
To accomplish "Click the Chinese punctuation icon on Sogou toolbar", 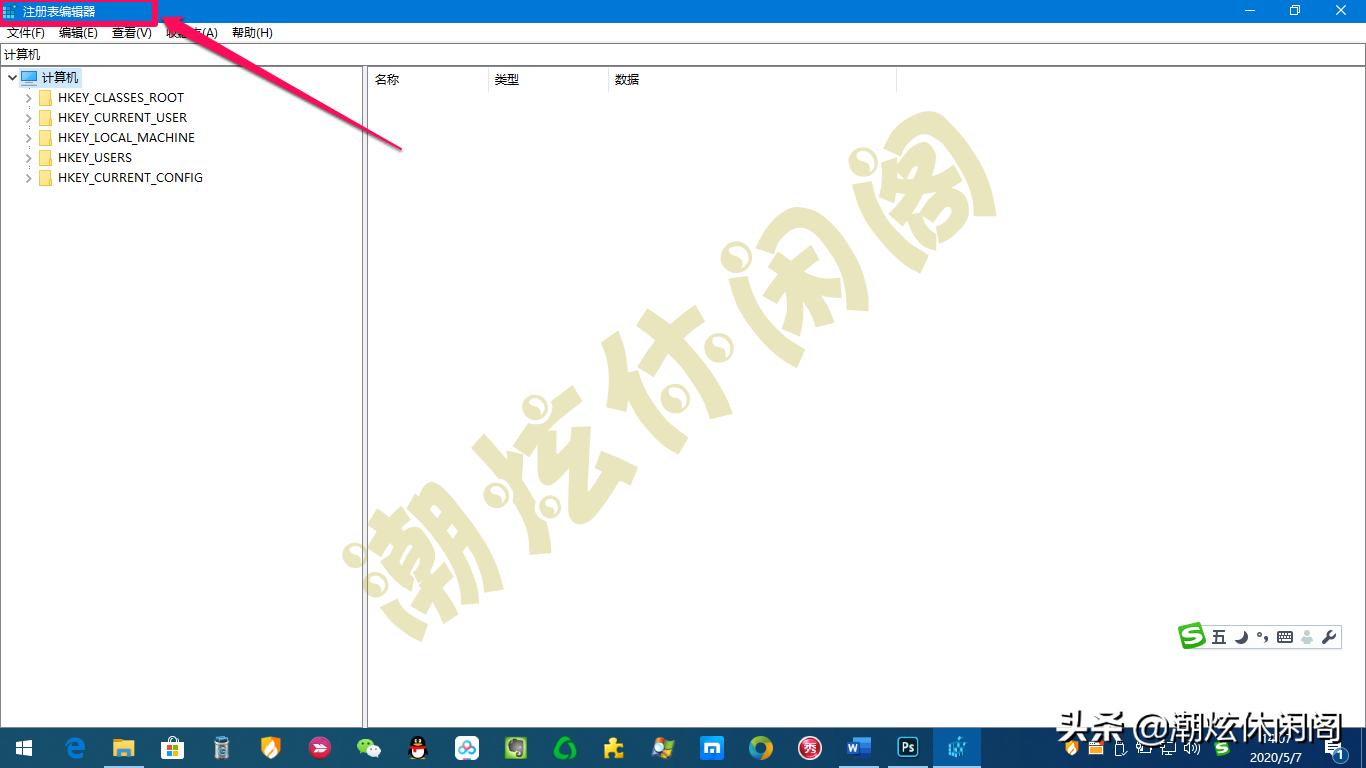I will tap(1263, 637).
